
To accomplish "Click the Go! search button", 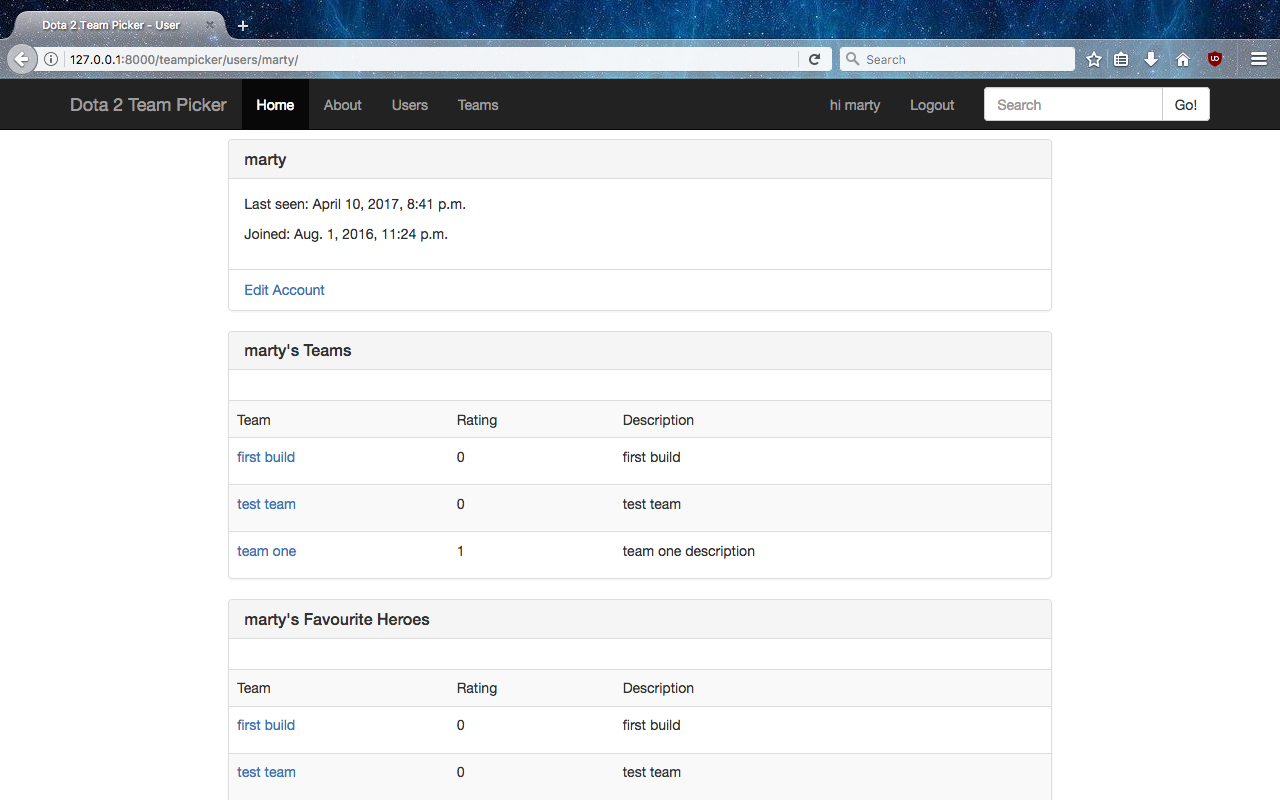I will coord(1186,105).
